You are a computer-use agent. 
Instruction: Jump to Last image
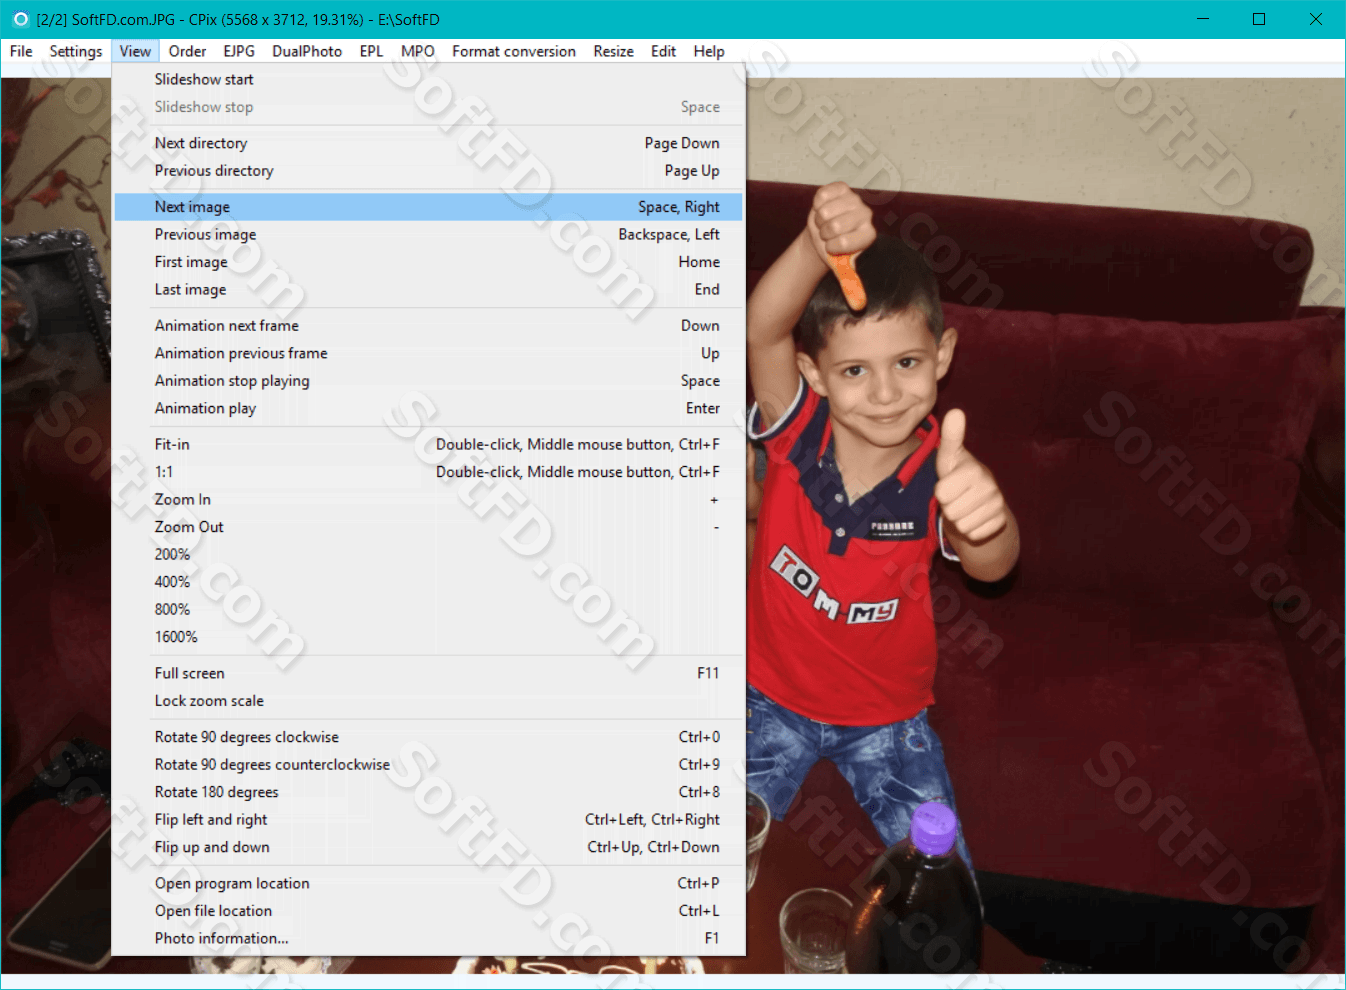[428, 289]
